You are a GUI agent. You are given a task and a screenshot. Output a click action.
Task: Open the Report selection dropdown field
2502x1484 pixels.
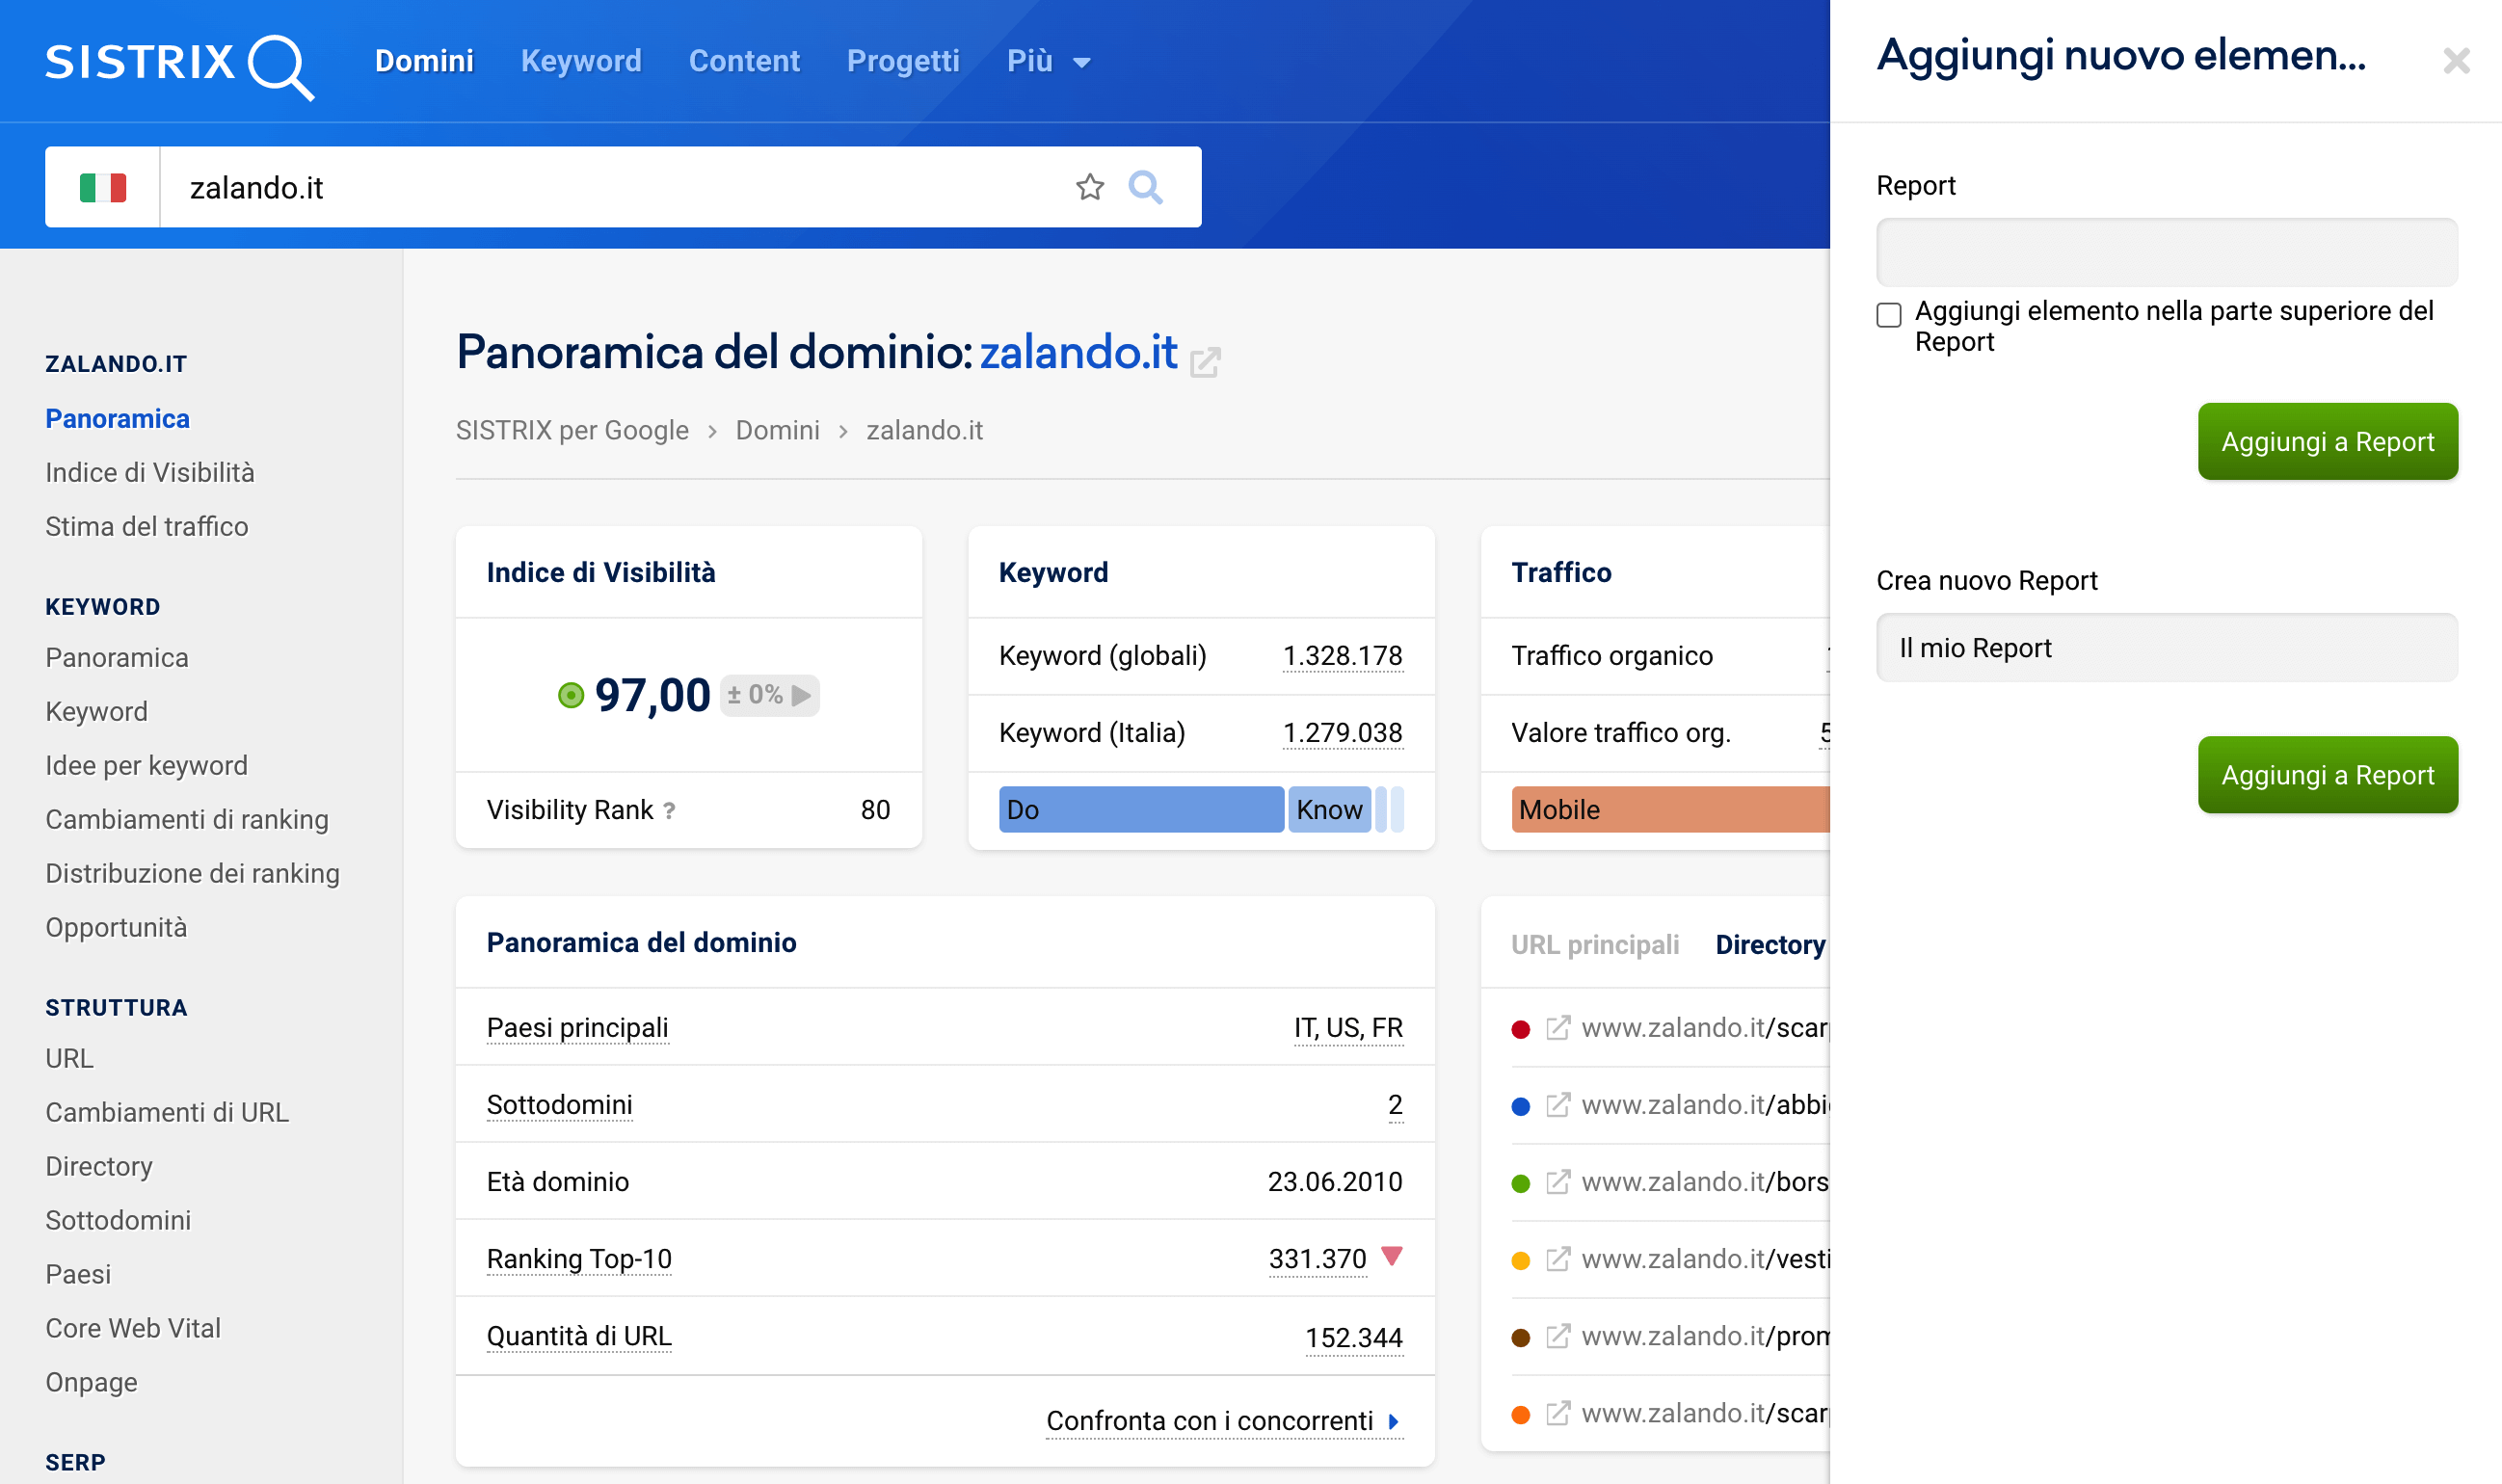(x=2167, y=253)
